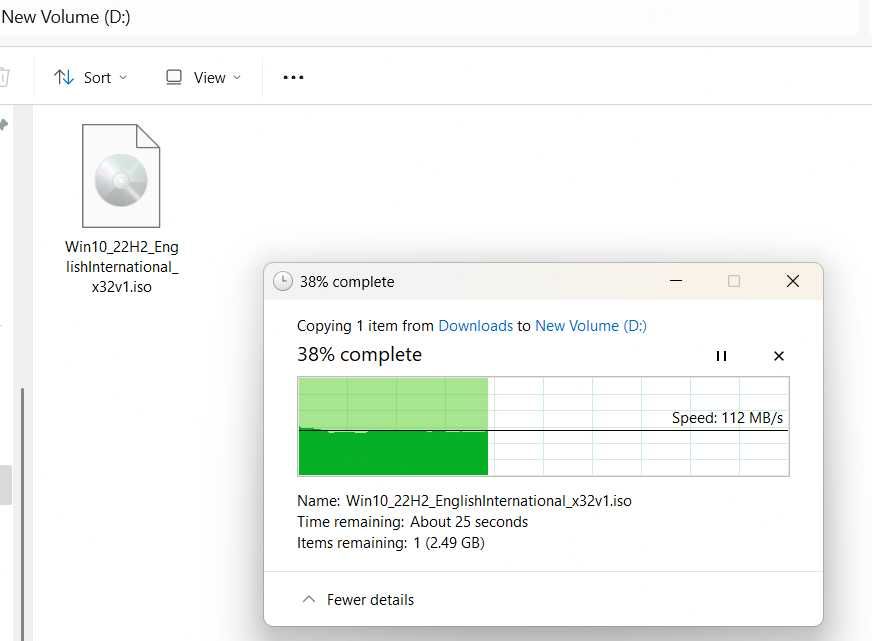Pause the file copy operation
The image size is (872, 641).
(721, 356)
